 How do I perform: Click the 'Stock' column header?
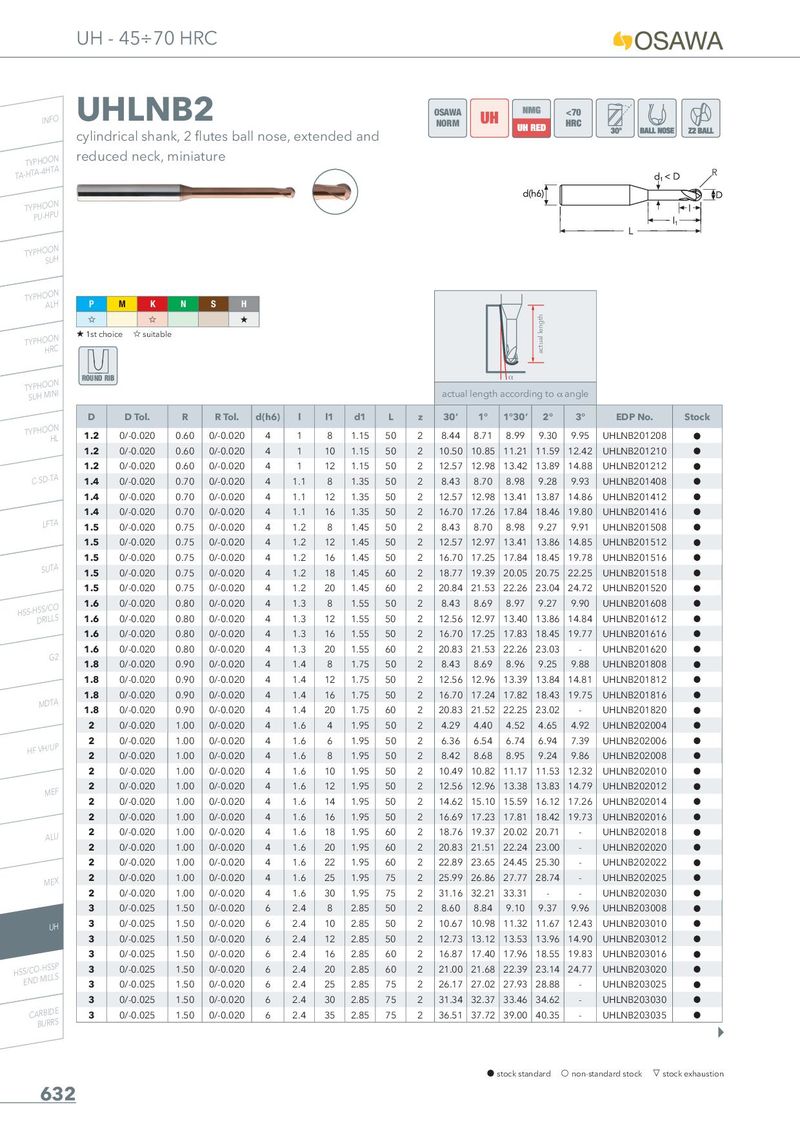pyautogui.click(x=697, y=417)
